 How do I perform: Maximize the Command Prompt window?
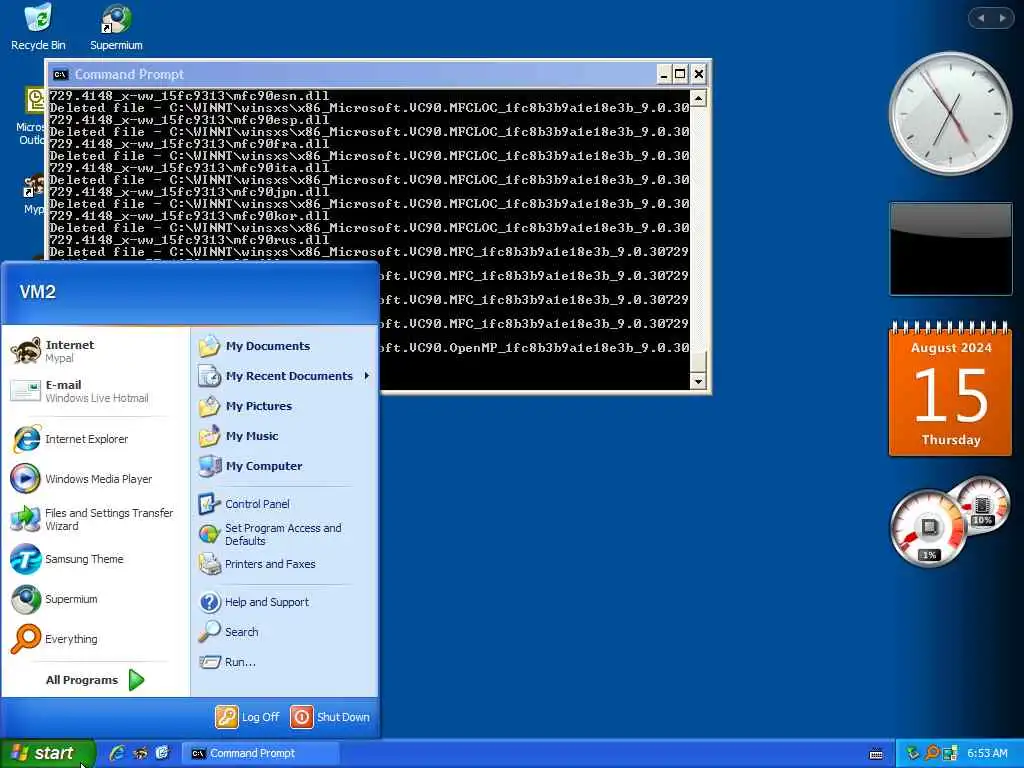[x=680, y=74]
